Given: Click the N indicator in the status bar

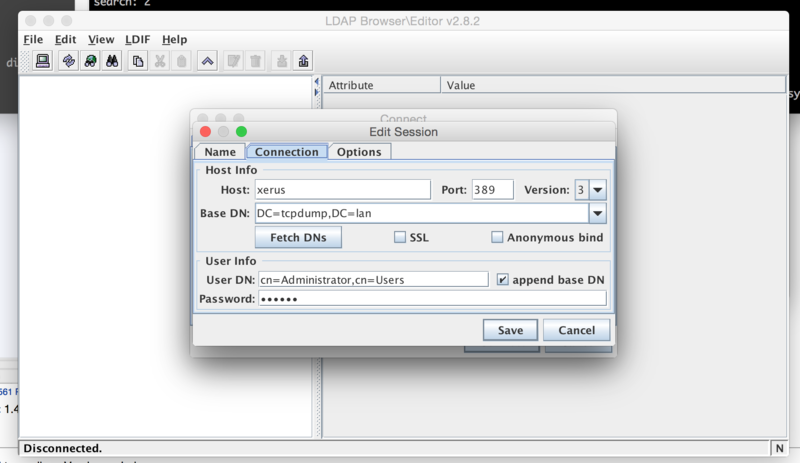Looking at the screenshot, I should [x=779, y=448].
